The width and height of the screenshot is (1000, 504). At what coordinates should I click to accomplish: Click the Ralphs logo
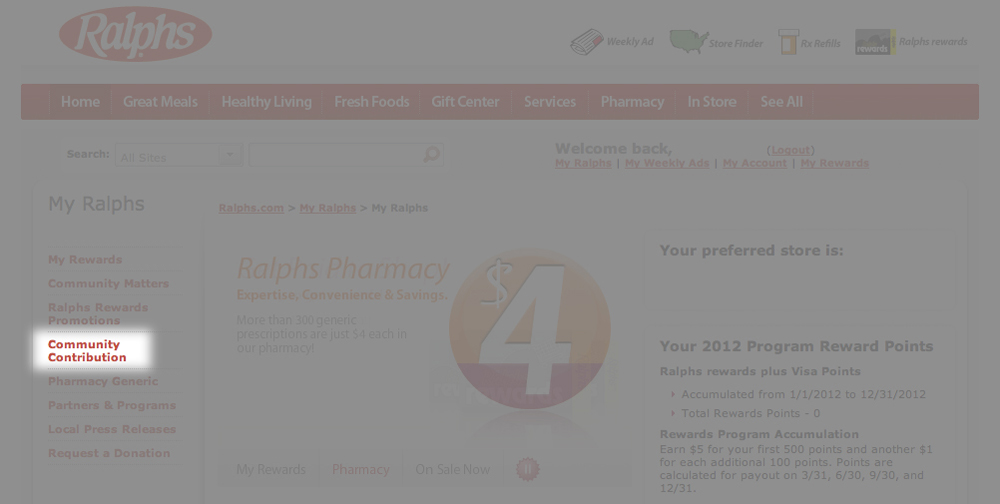point(135,34)
